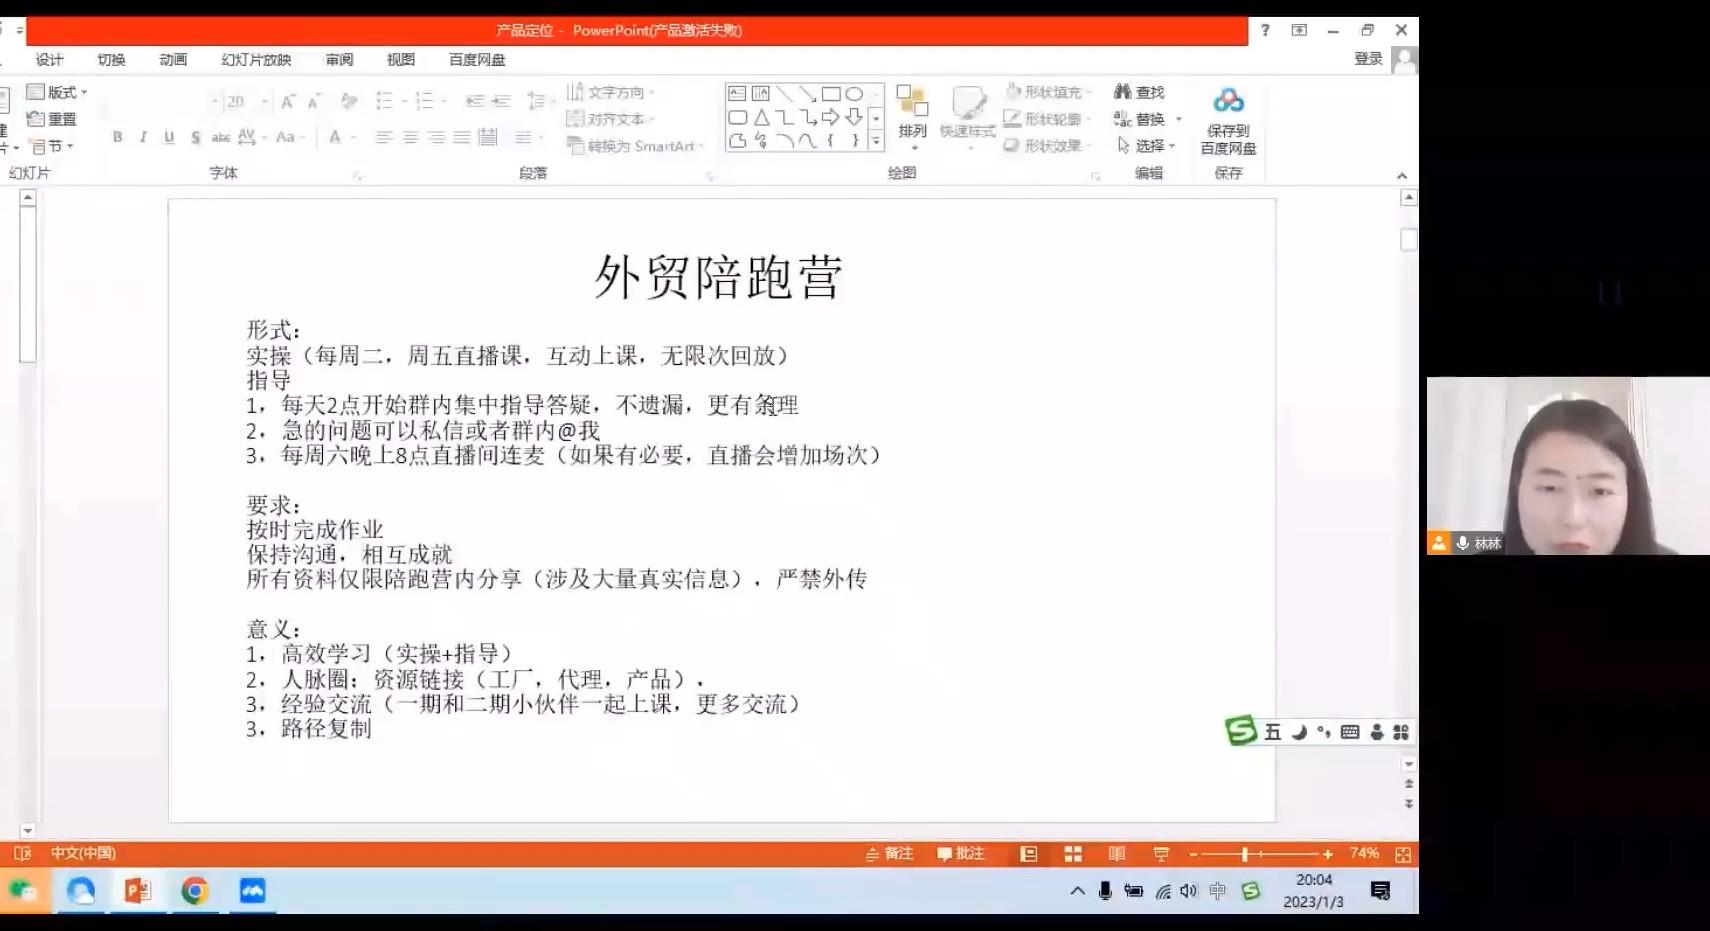Click the zoom slider in status bar
Screen dimensions: 1710x931
pos(1245,854)
